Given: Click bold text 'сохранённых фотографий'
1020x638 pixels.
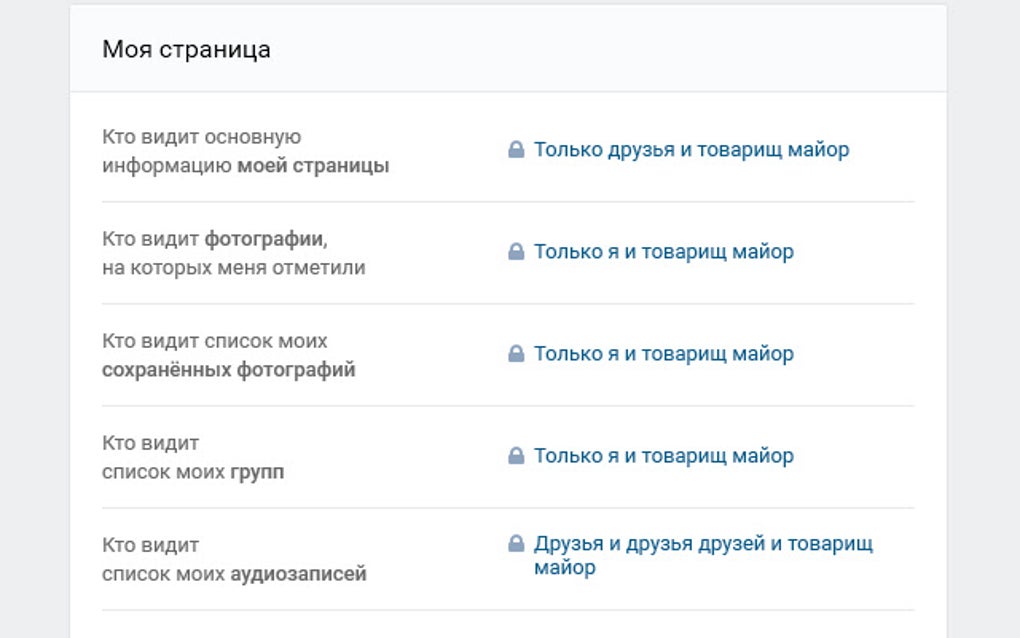Looking at the screenshot, I should click(x=229, y=370).
